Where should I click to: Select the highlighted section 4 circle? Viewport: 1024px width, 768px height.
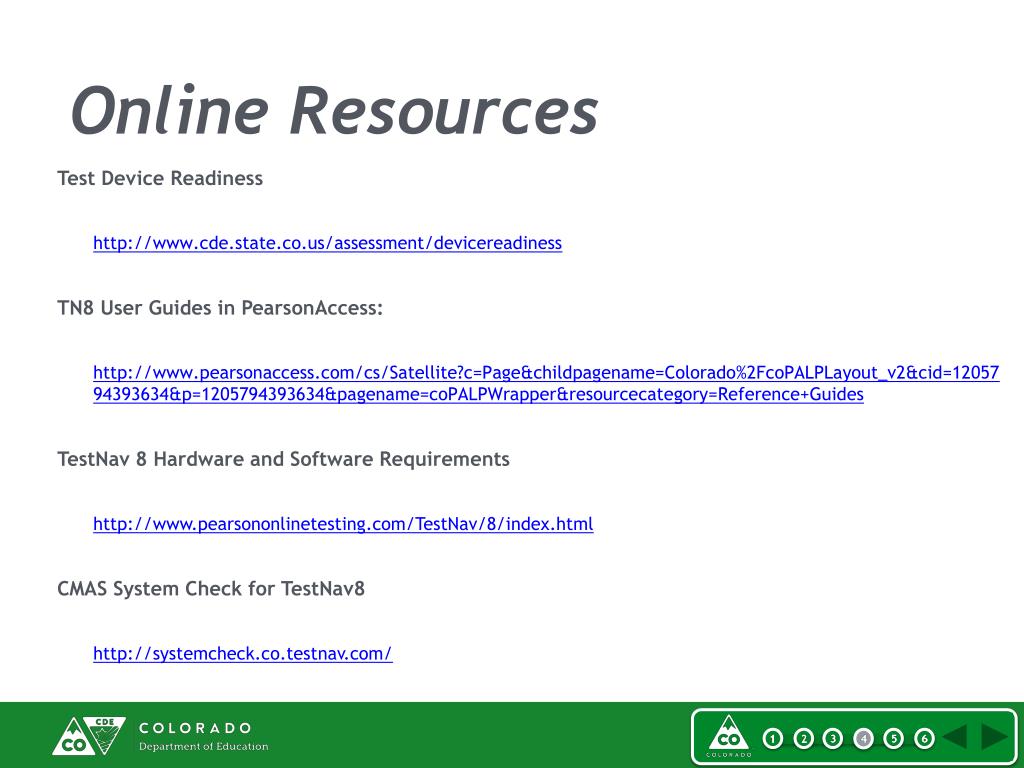pos(863,739)
